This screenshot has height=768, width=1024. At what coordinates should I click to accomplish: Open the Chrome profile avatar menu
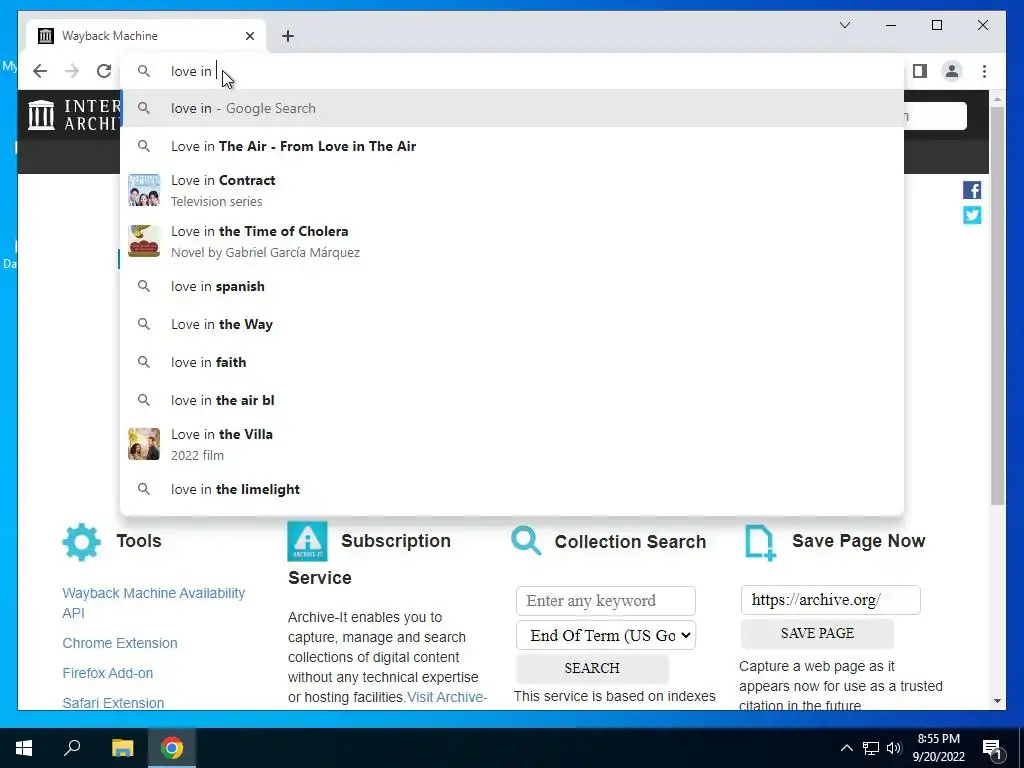pyautogui.click(x=952, y=71)
